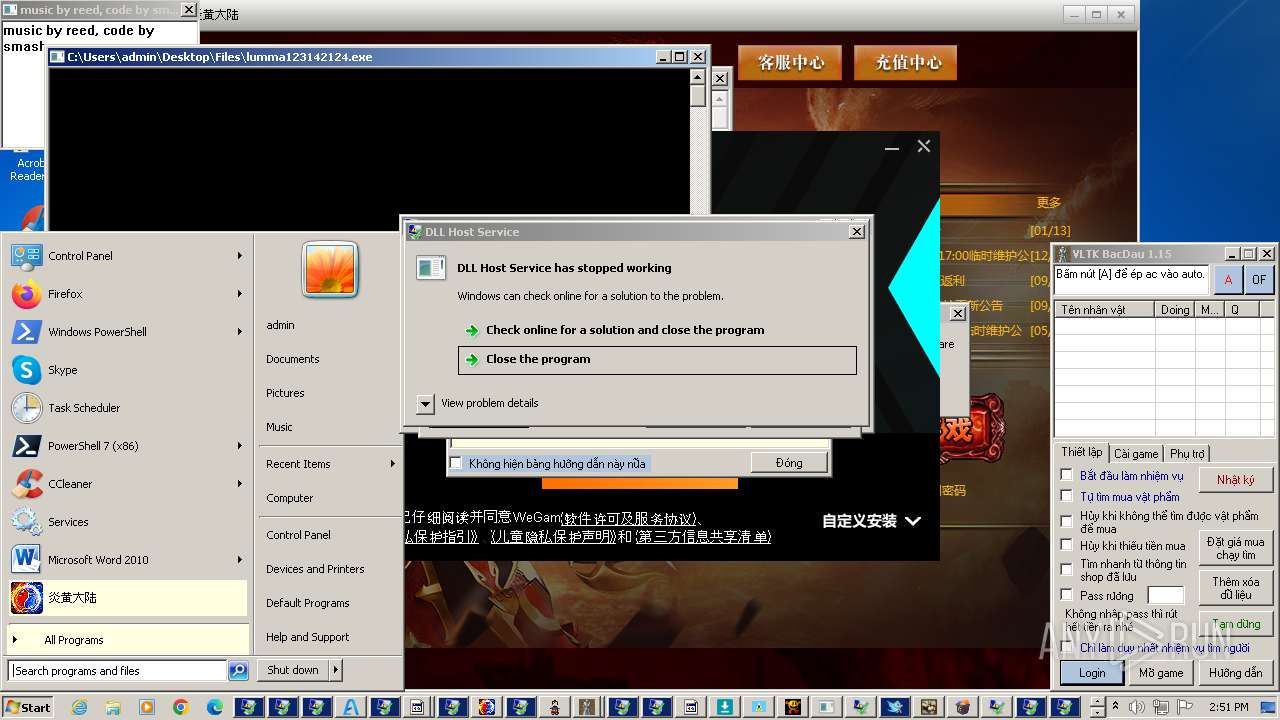Enable 'Bắt đầu làm nhiệm vụ' checkbox
Viewport: 1280px width, 720px height.
(1067, 475)
